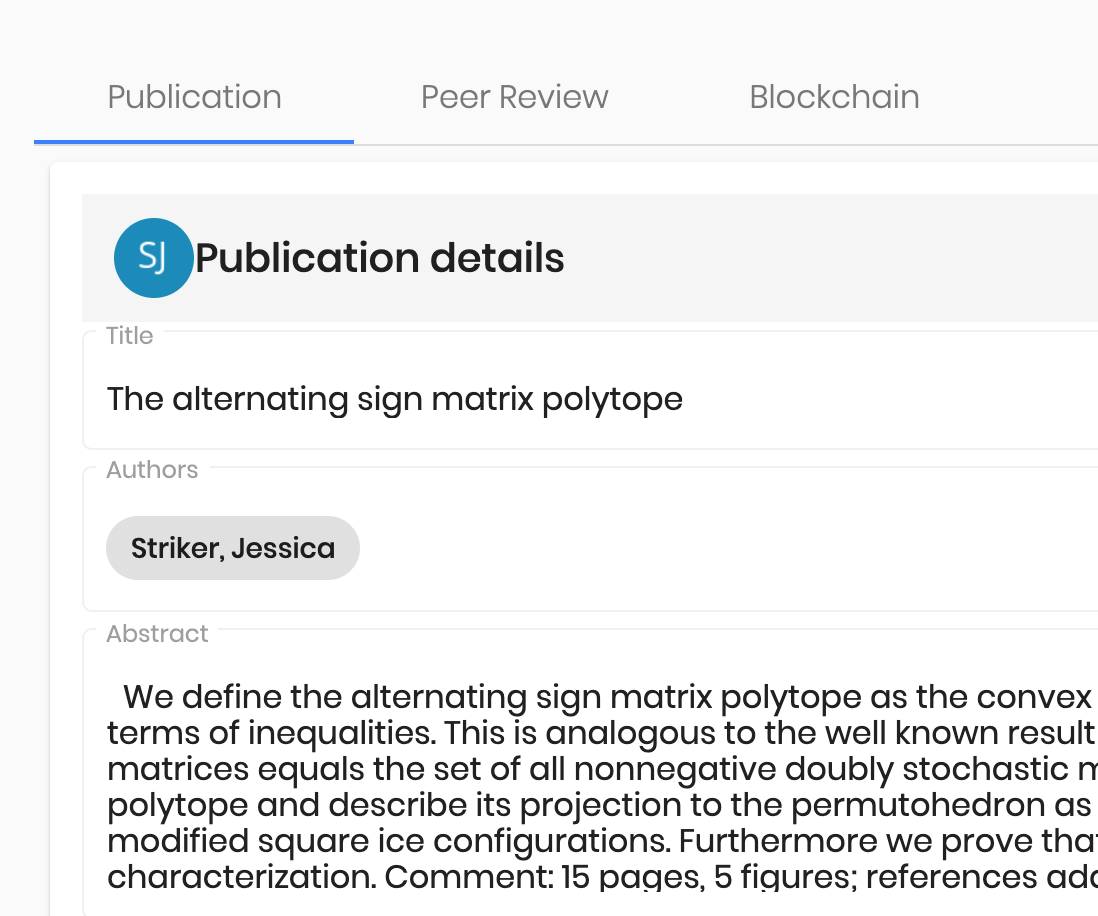Click the blue underline under the Publication tab
The height and width of the screenshot is (916, 1098).
click(x=194, y=141)
